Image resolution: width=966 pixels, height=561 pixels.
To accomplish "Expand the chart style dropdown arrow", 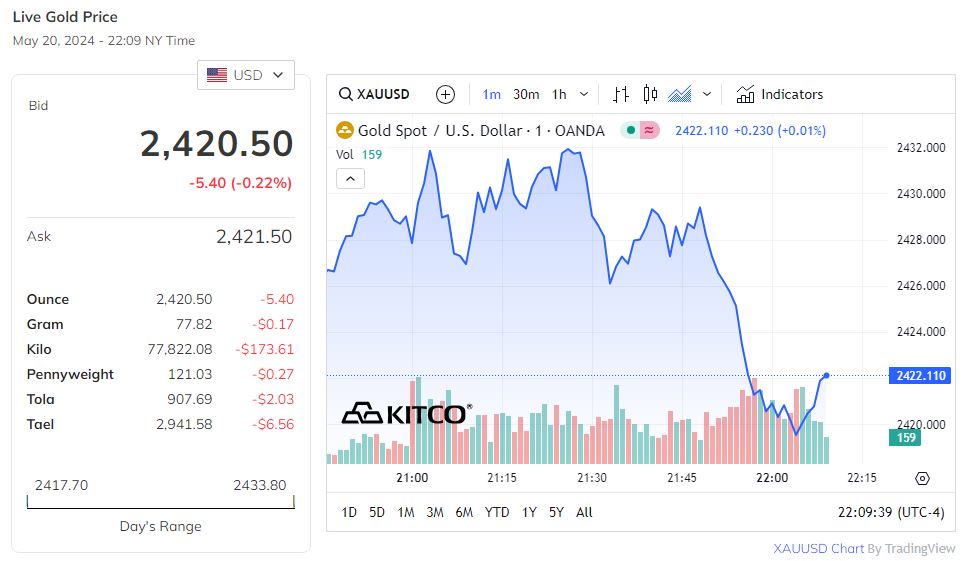I will pos(707,94).
